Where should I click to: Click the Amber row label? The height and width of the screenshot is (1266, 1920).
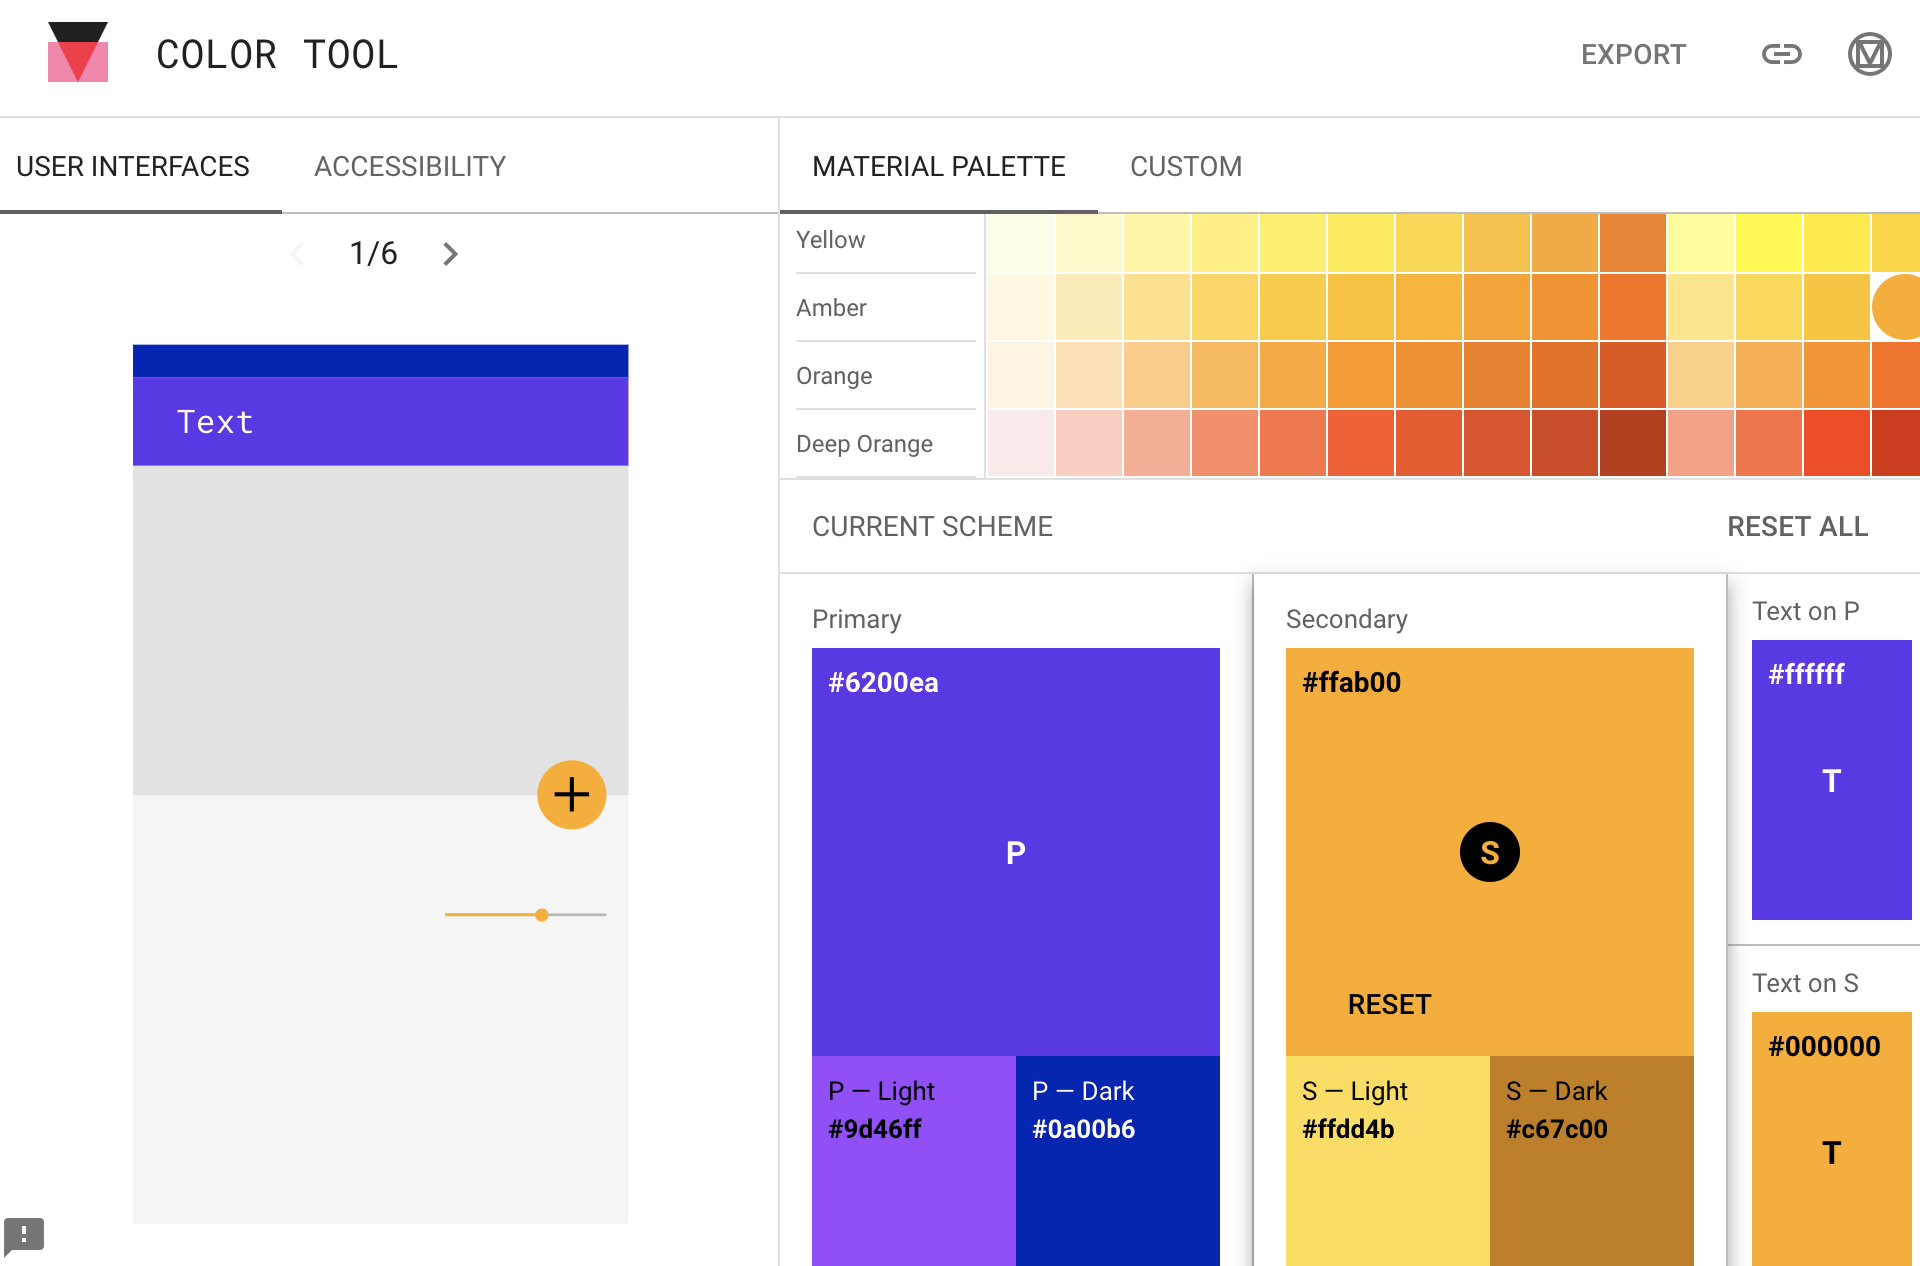[831, 308]
